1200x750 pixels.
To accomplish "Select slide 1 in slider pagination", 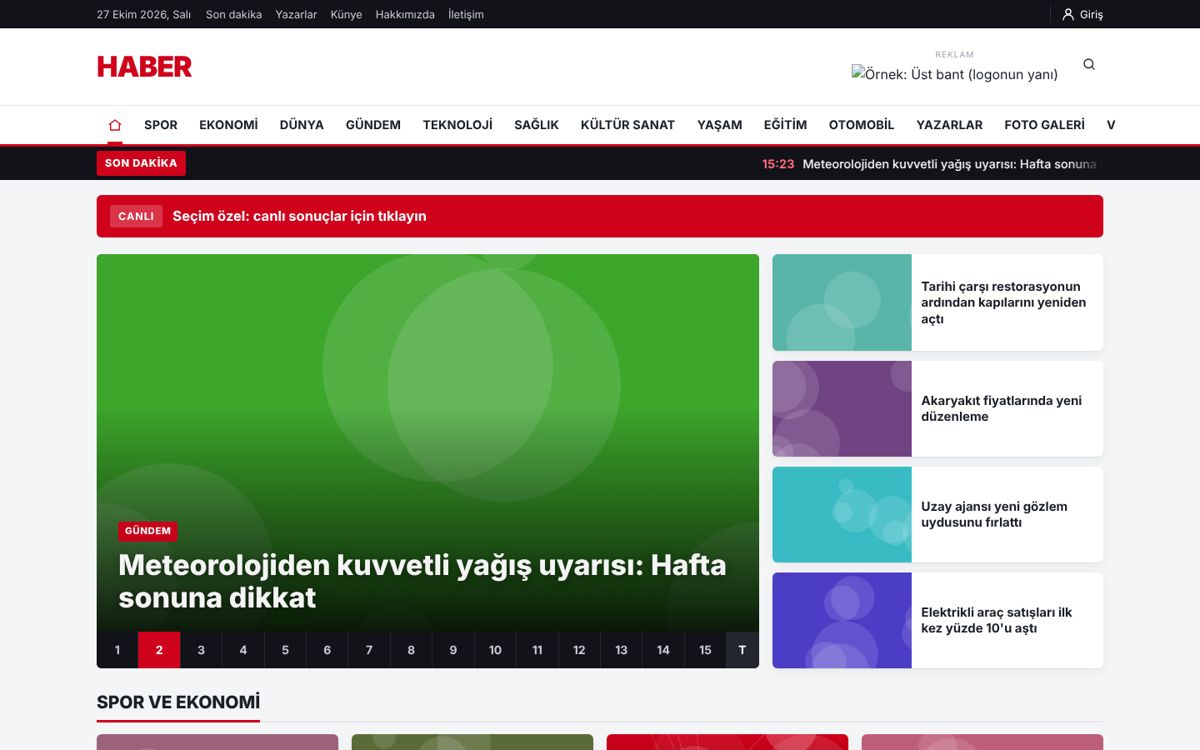I will [117, 650].
